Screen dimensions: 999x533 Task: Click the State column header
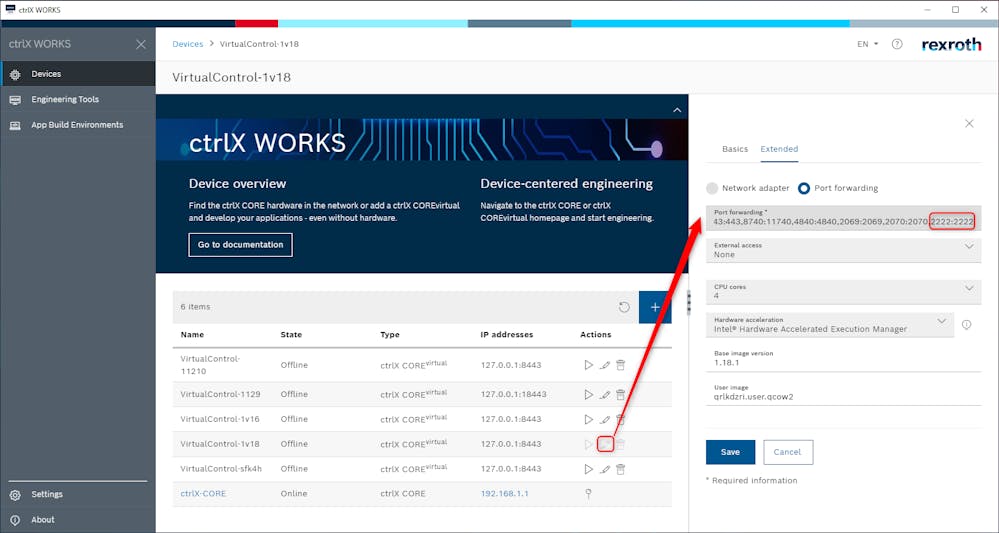pos(291,334)
